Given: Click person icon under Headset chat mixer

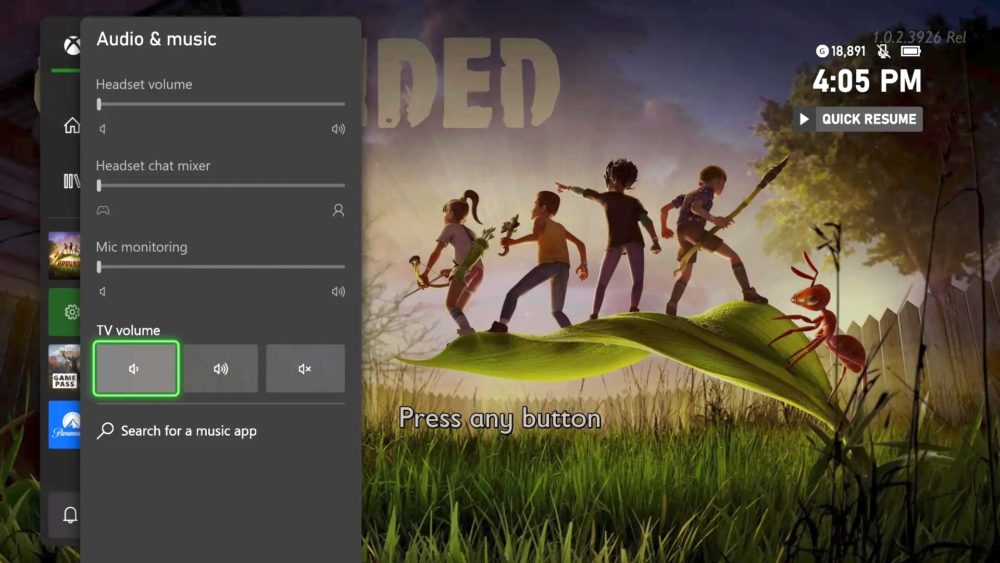Looking at the screenshot, I should tap(339, 210).
